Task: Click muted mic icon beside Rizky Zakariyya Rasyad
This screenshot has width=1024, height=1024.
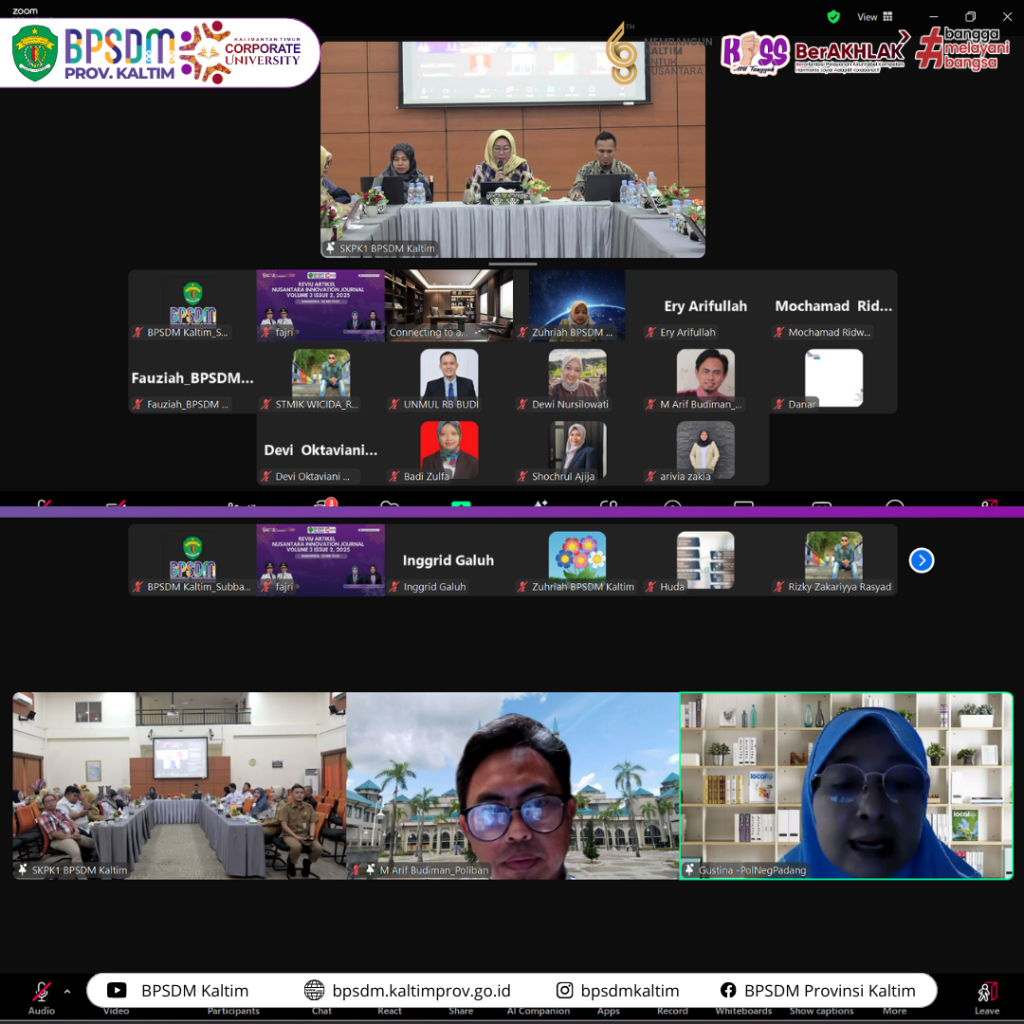Action: click(x=778, y=586)
